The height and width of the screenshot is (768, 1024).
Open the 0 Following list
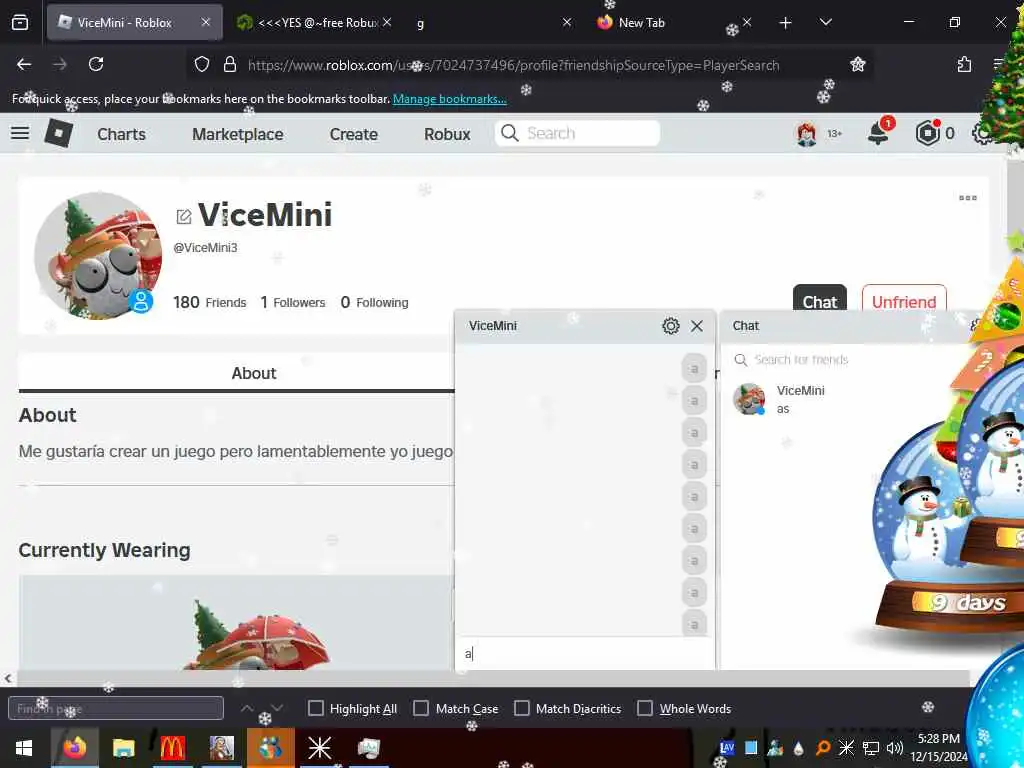click(x=374, y=302)
